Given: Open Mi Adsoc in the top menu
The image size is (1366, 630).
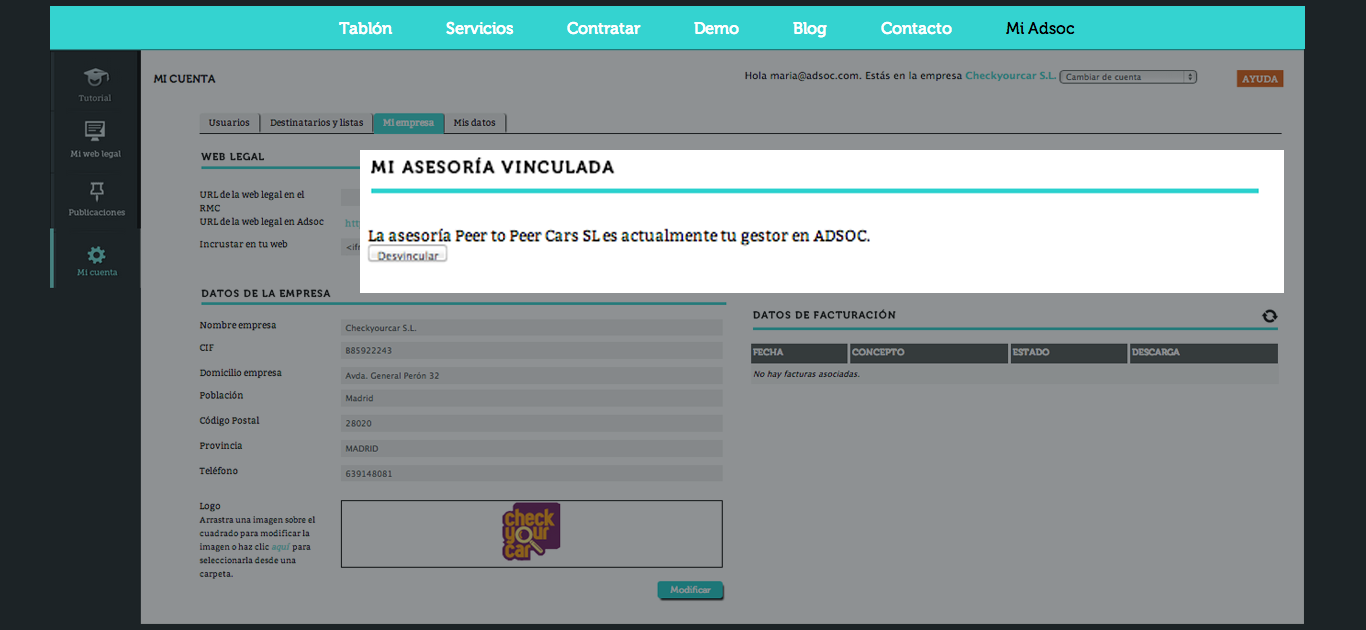Looking at the screenshot, I should click(x=1040, y=28).
